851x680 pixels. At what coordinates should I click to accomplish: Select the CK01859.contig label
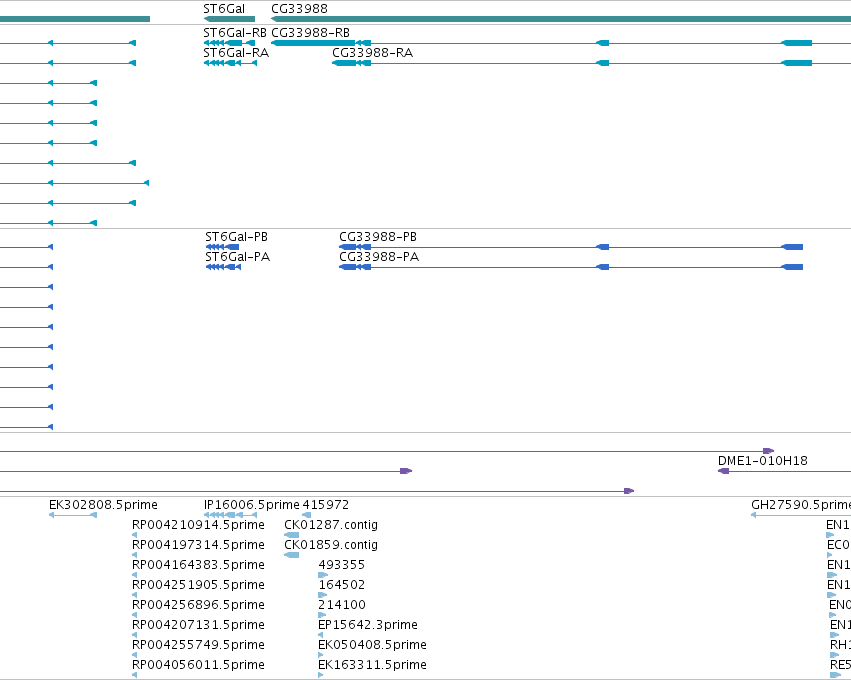[331, 545]
